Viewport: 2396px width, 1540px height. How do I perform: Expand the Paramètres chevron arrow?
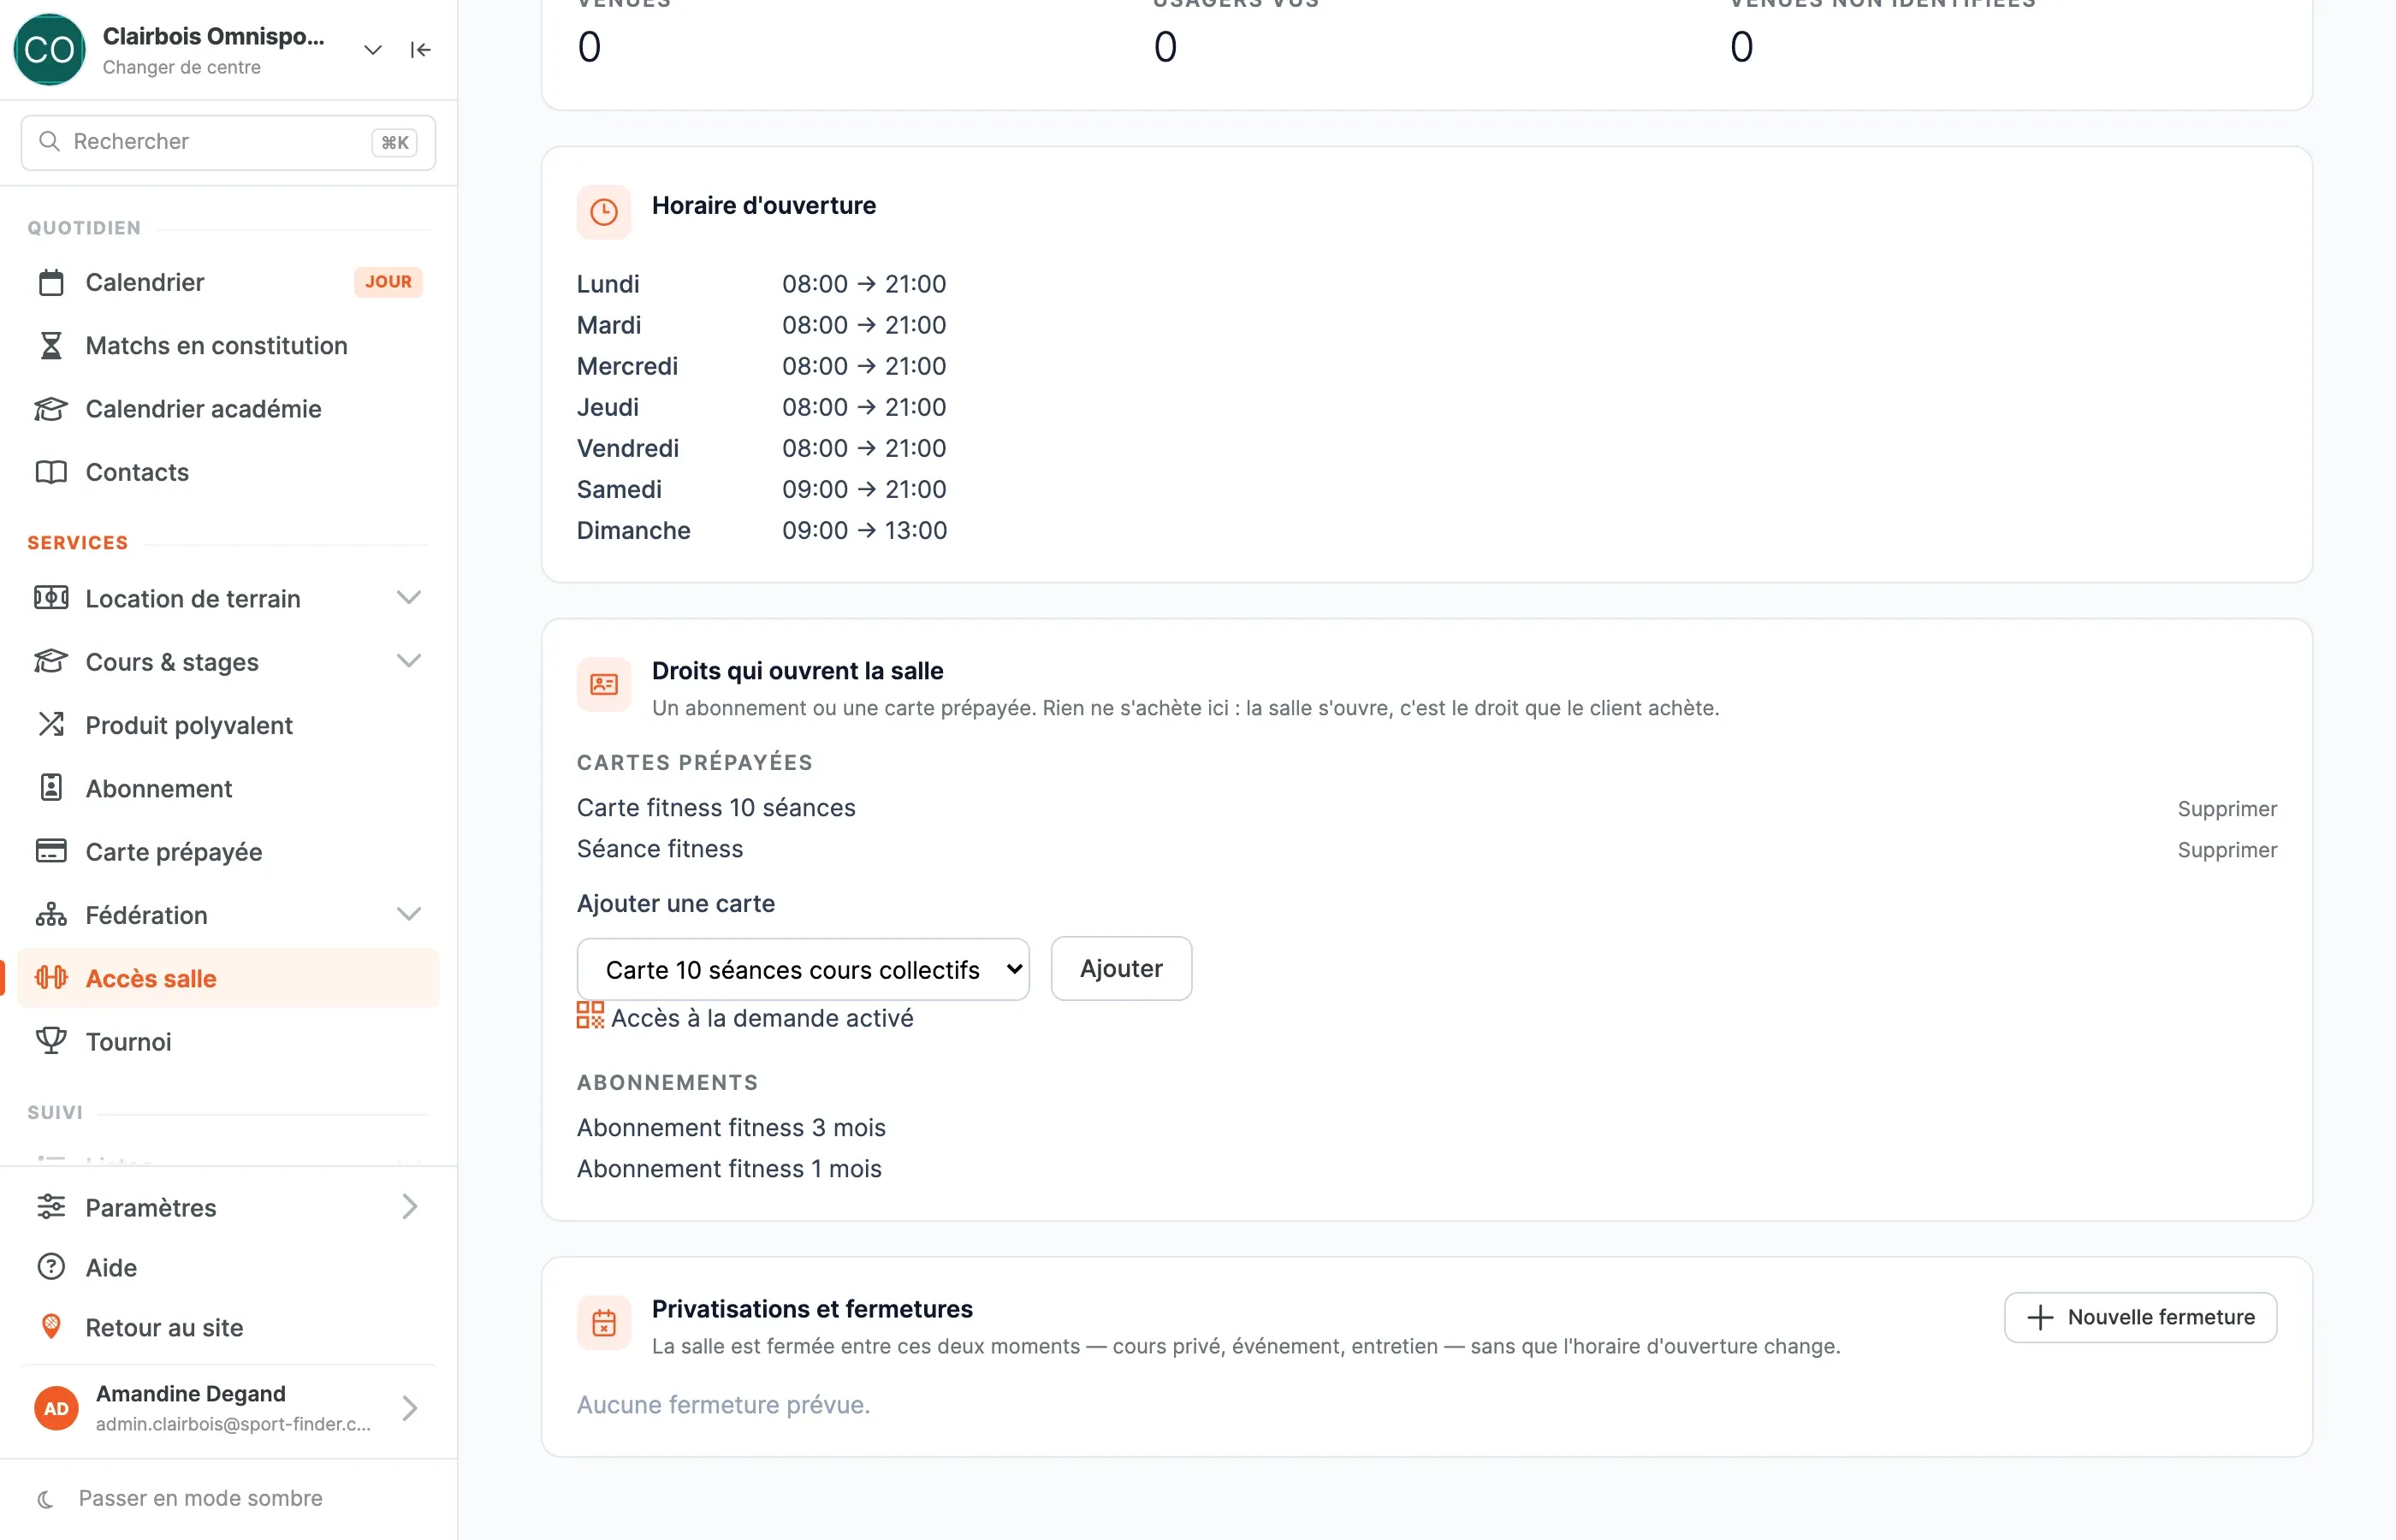tap(409, 1207)
